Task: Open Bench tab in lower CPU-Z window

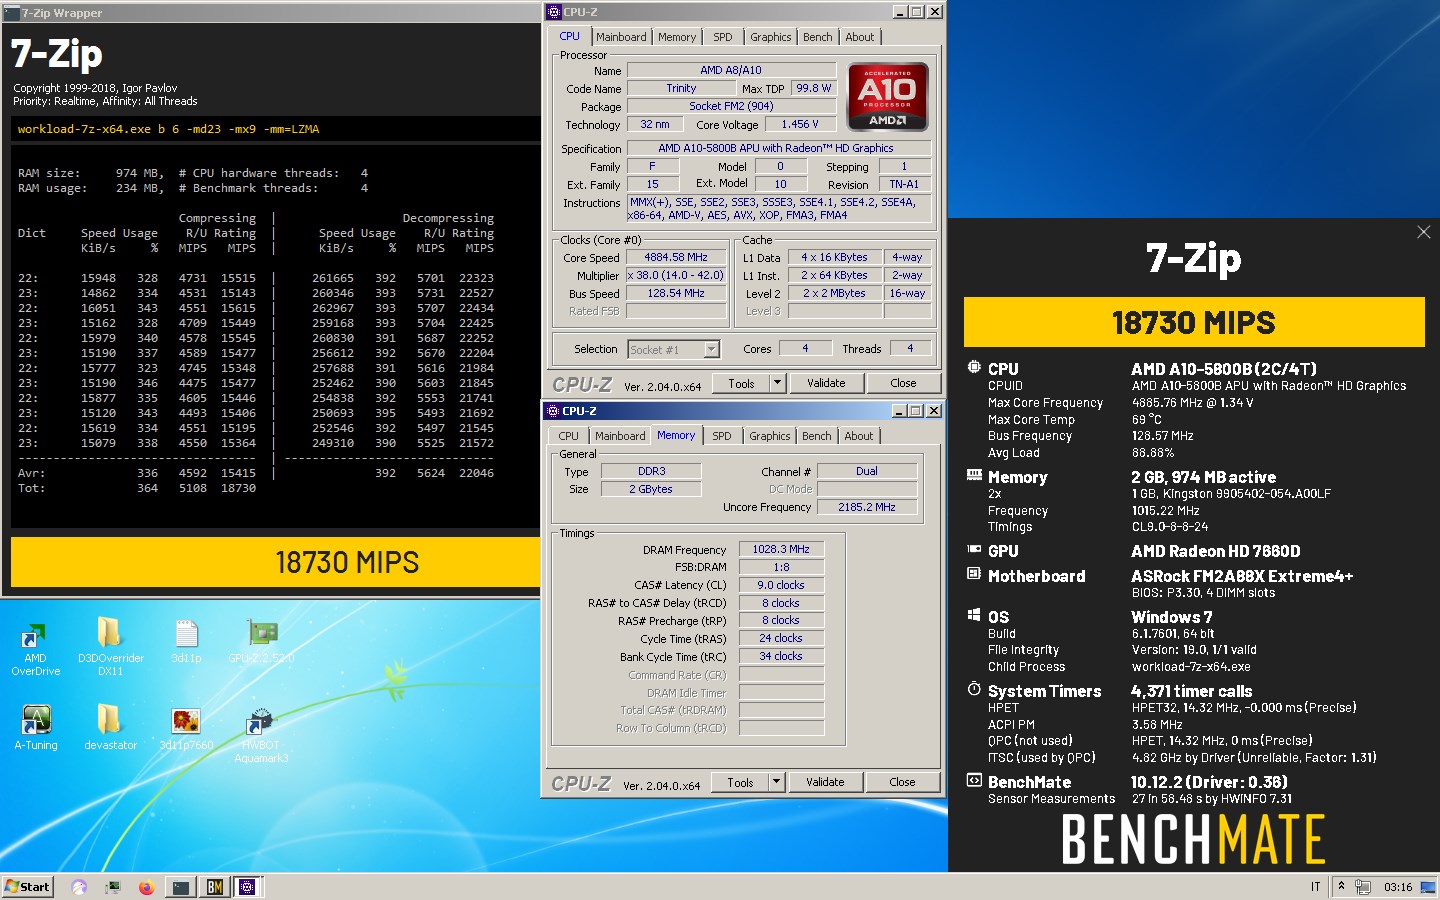Action: (x=817, y=436)
